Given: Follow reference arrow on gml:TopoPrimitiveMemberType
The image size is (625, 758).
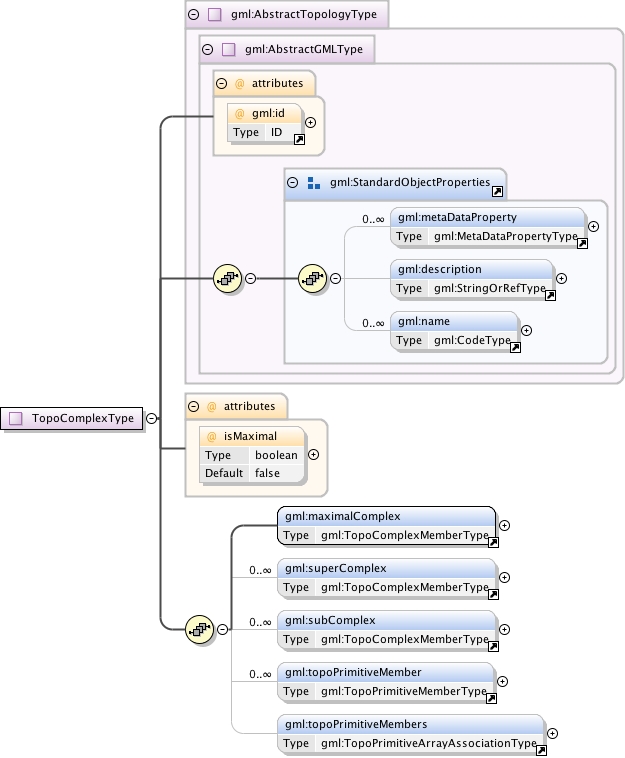Looking at the screenshot, I should click(491, 699).
